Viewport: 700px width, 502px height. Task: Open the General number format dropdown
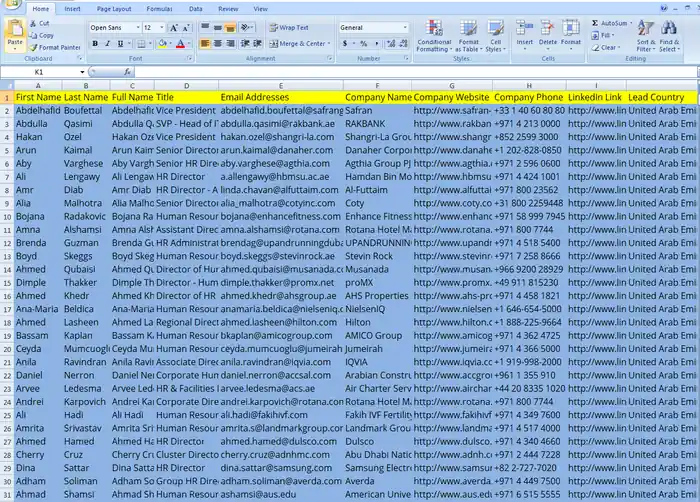[x=405, y=28]
